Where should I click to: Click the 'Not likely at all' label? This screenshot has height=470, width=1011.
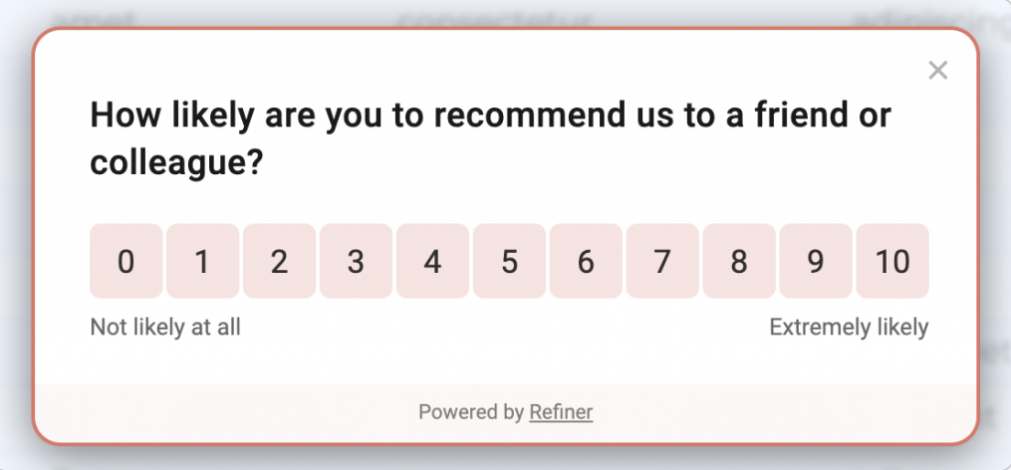click(165, 328)
